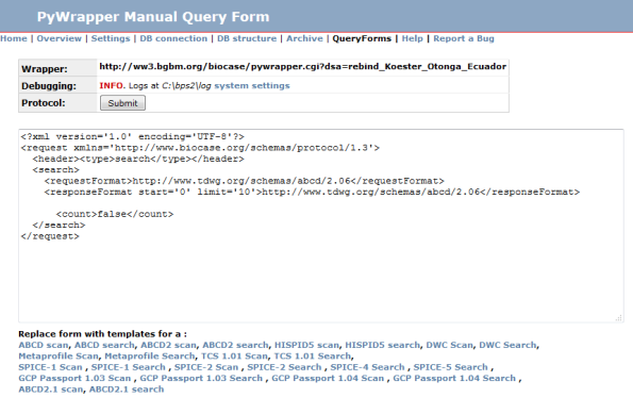Load the ABCD2 scan template
Viewport: 633px width, 398px height.
[x=168, y=345]
